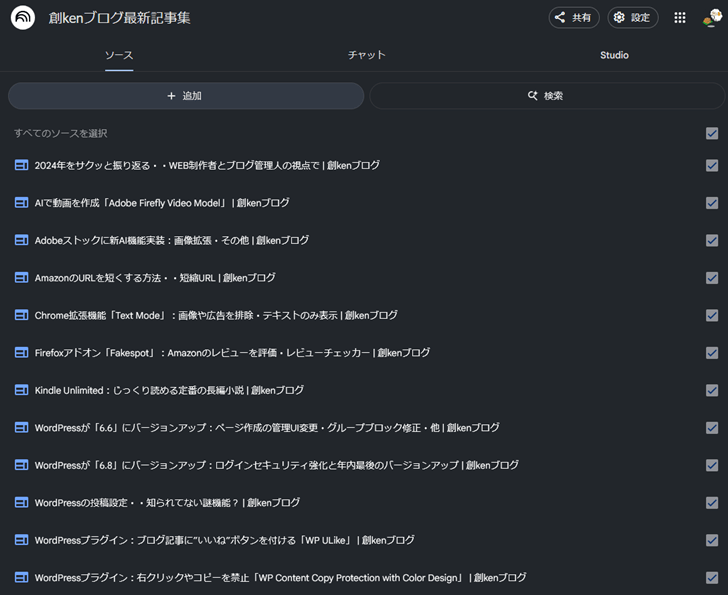
Task: Open source 2024年をサクッと振り返る title
Action: 207,165
